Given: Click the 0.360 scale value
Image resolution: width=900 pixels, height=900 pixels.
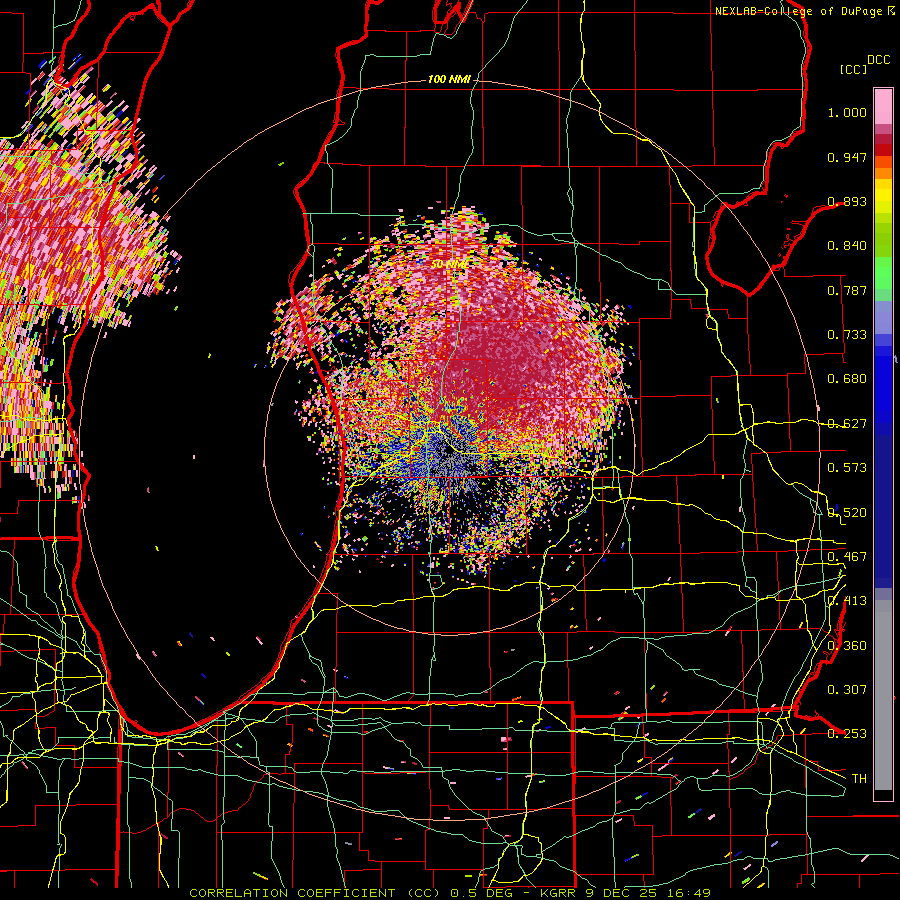Looking at the screenshot, I should (847, 646).
